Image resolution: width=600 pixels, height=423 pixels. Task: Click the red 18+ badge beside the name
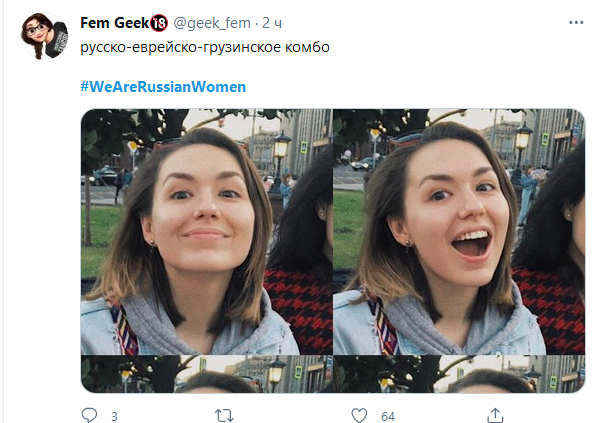(157, 23)
